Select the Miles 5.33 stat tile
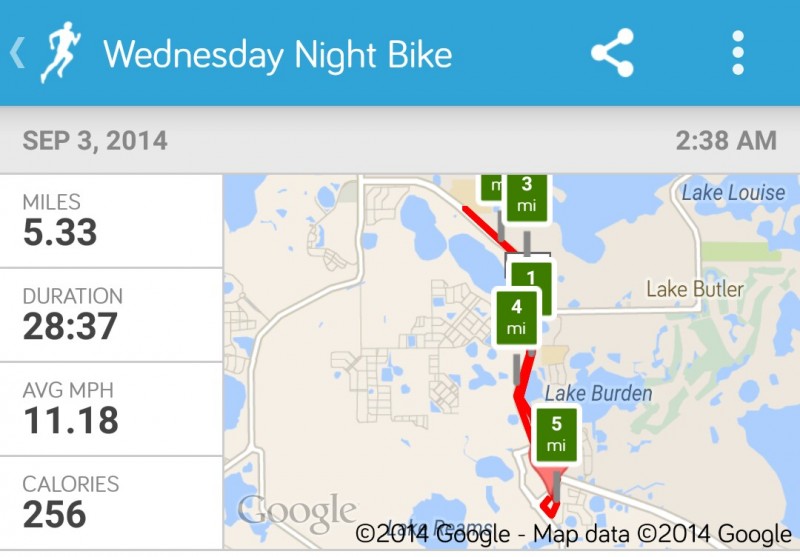This screenshot has width=800, height=557. coord(111,221)
